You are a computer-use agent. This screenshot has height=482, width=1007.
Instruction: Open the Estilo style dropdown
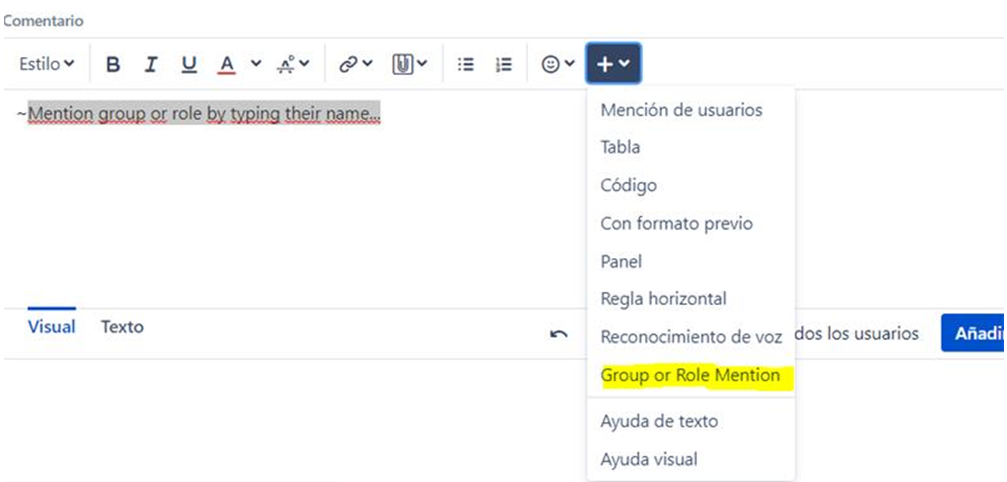tap(46, 64)
